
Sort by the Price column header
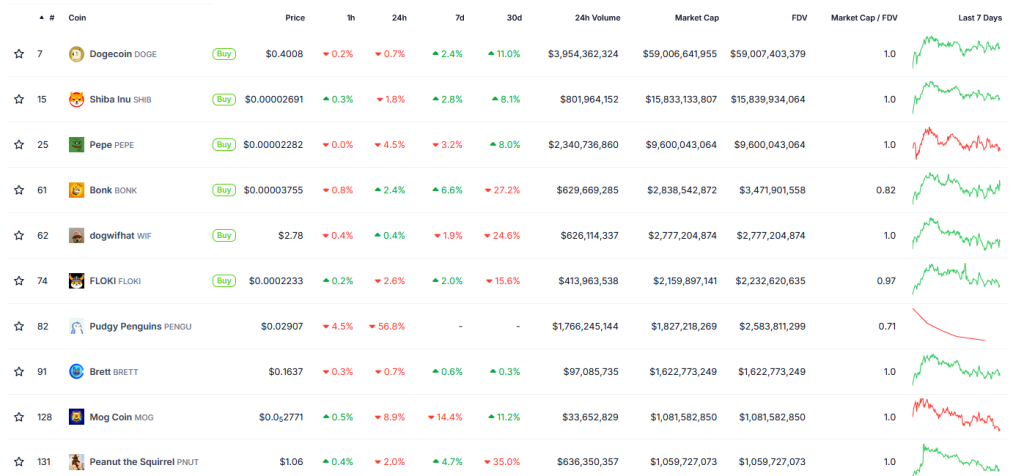pos(295,18)
